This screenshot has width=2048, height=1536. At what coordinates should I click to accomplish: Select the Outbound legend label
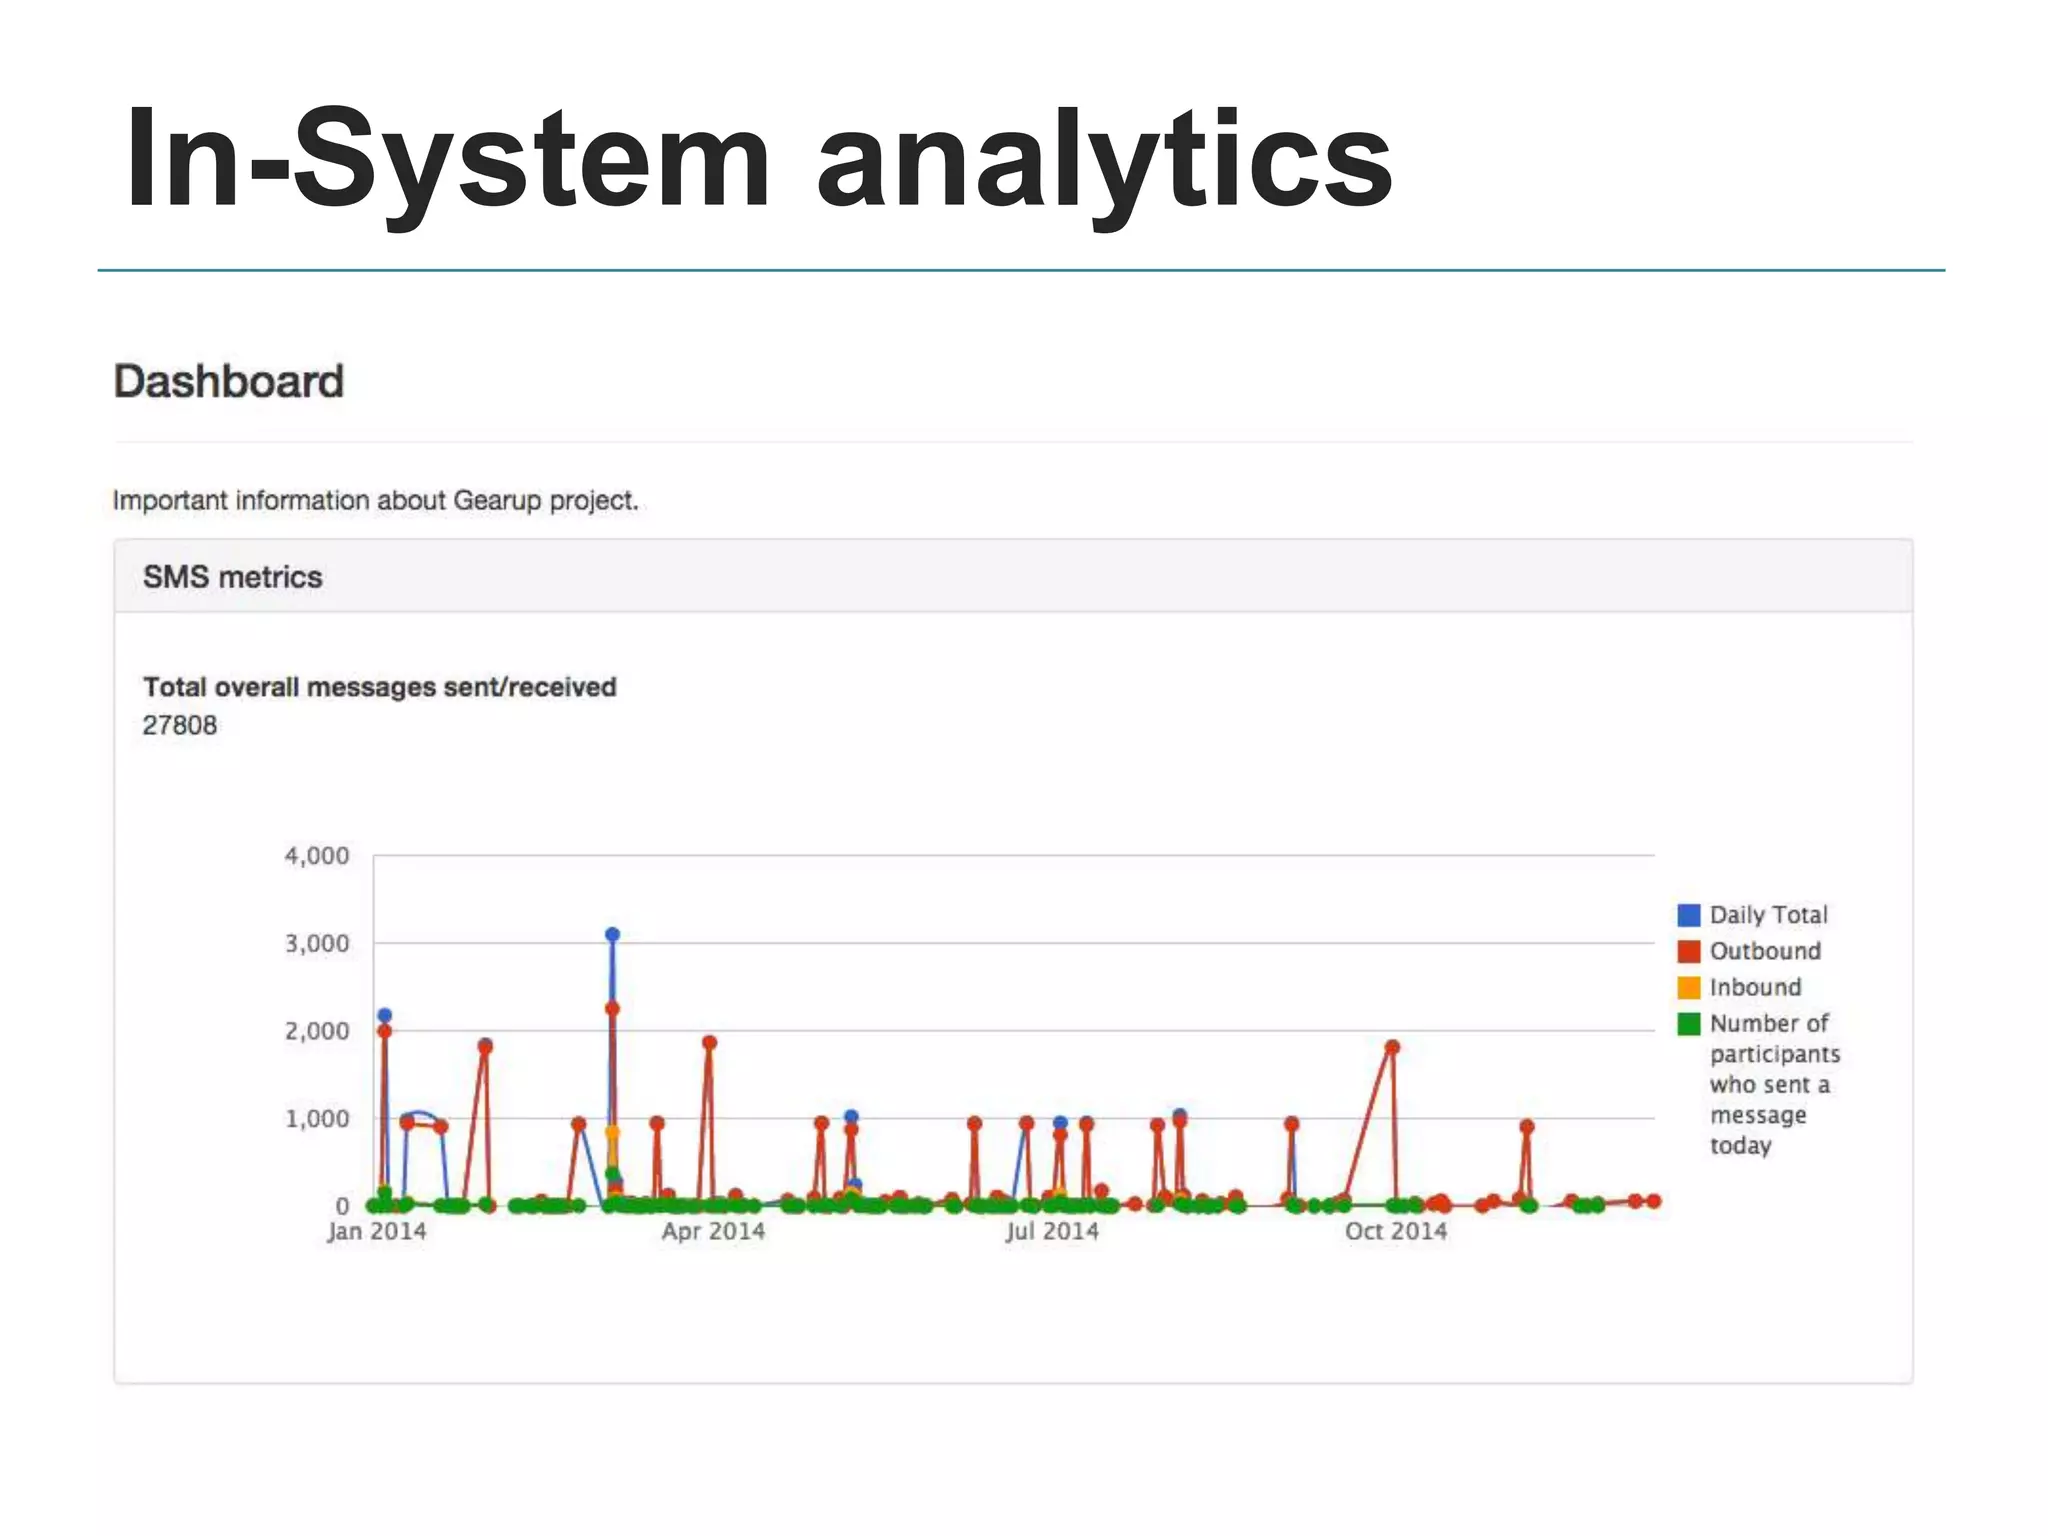[x=1765, y=951]
